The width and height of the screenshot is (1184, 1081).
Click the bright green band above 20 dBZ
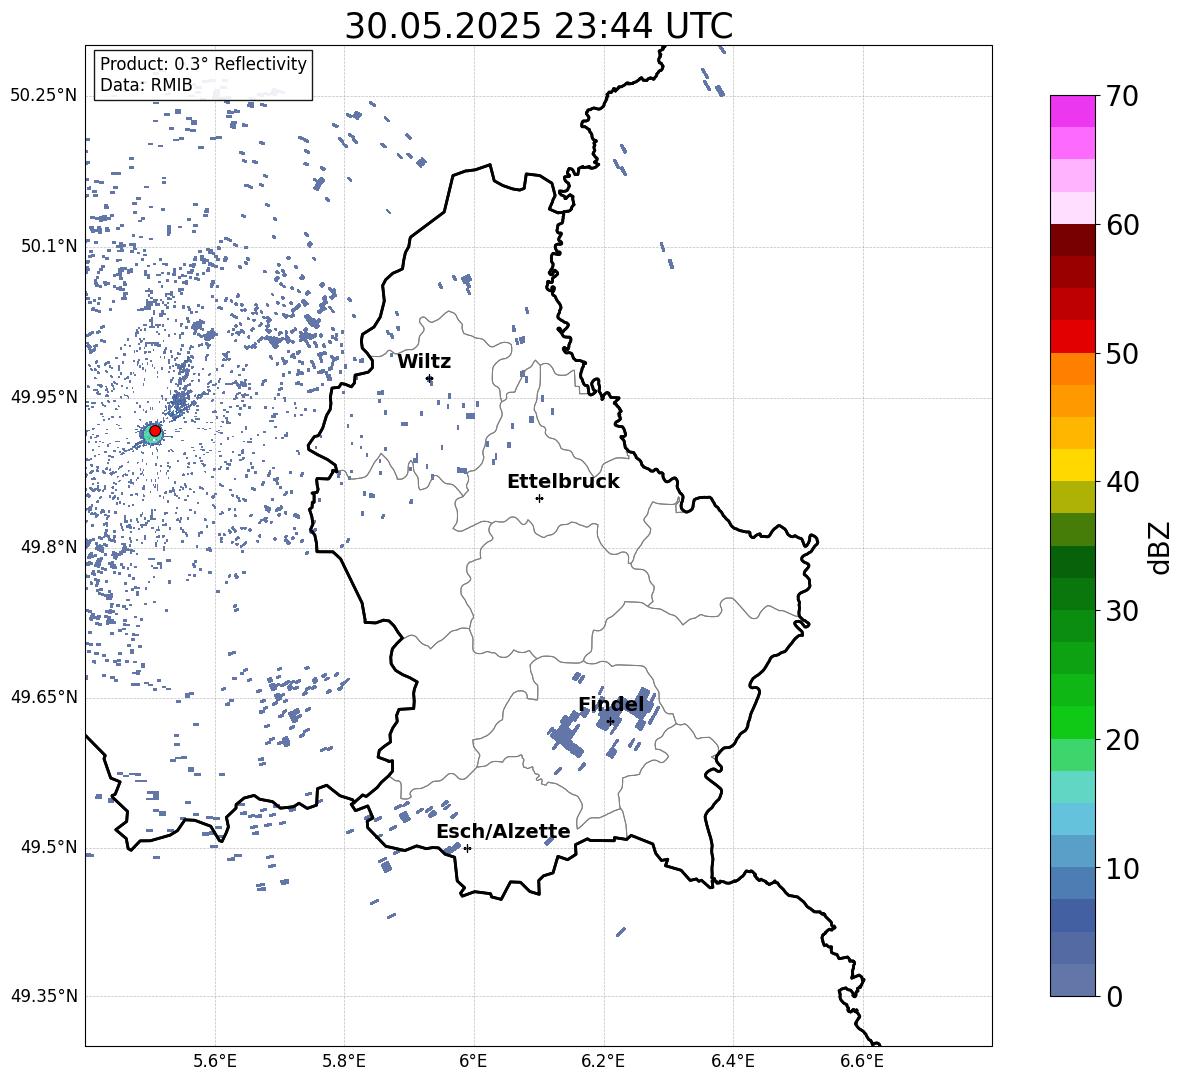pyautogui.click(x=1073, y=722)
